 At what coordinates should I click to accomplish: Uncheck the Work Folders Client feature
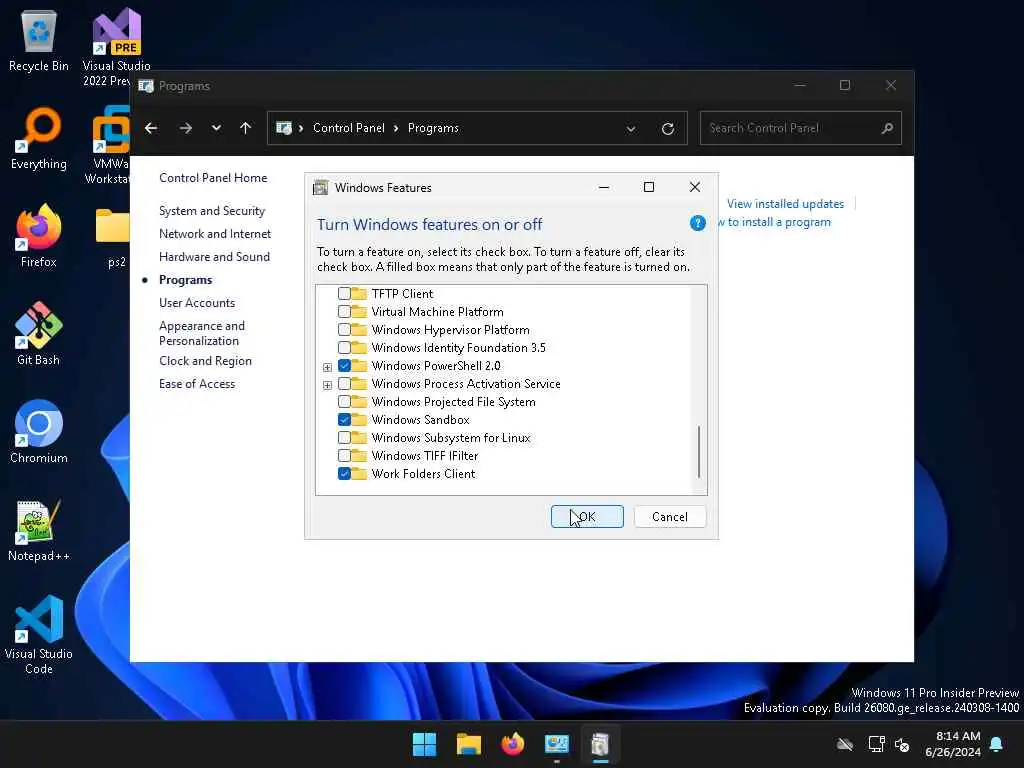point(344,473)
